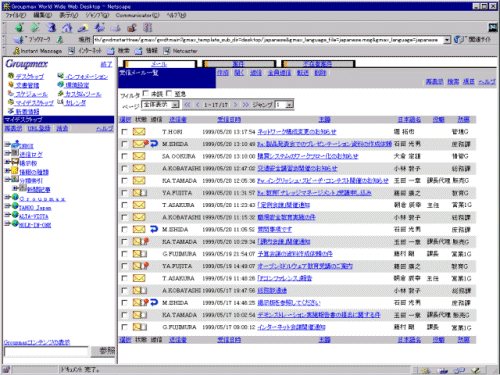Go back with the Netscape Back arrow
The height and width of the screenshot is (375, 500).
tap(19, 28)
